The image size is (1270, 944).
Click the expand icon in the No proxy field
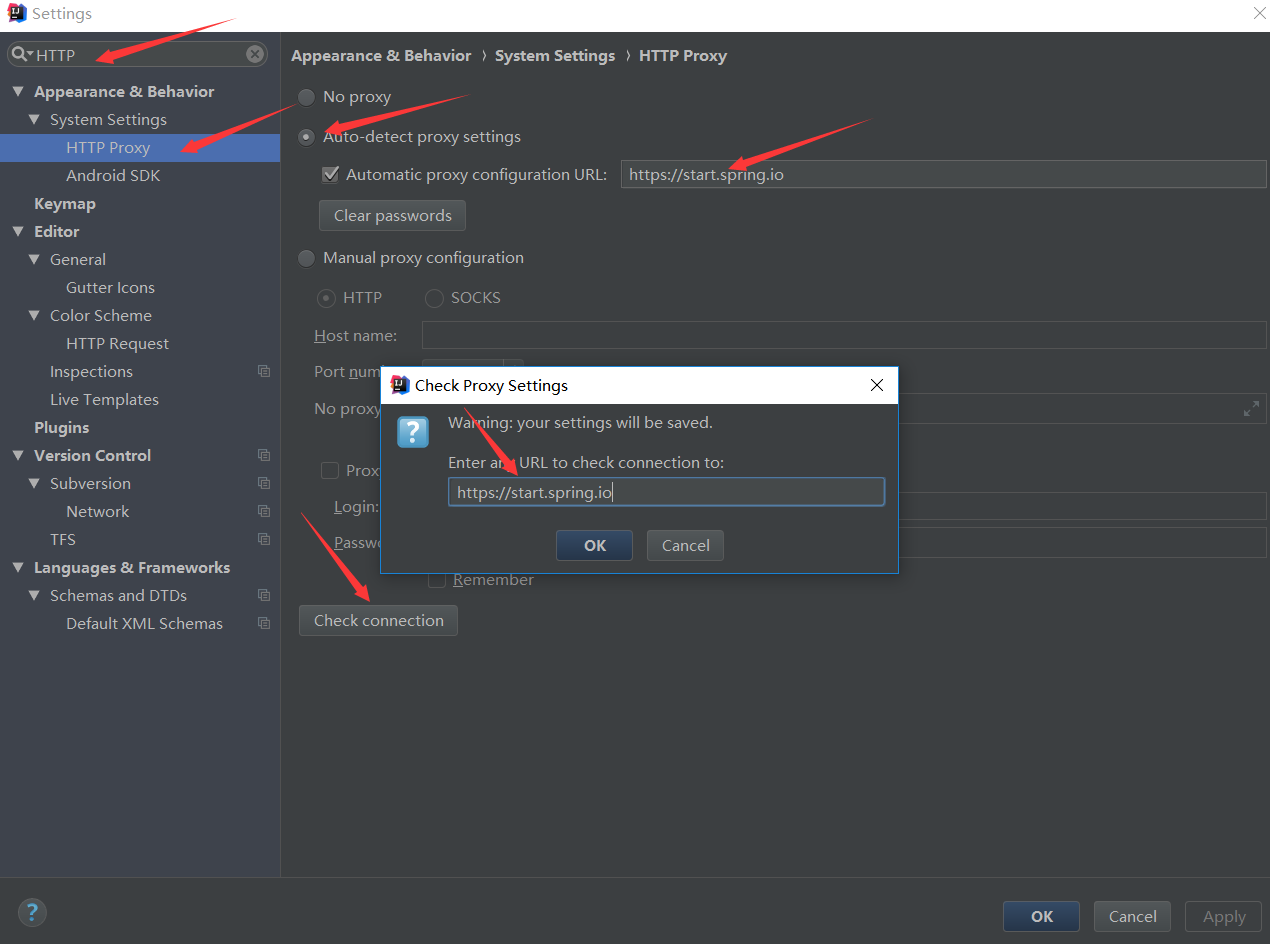click(x=1251, y=409)
